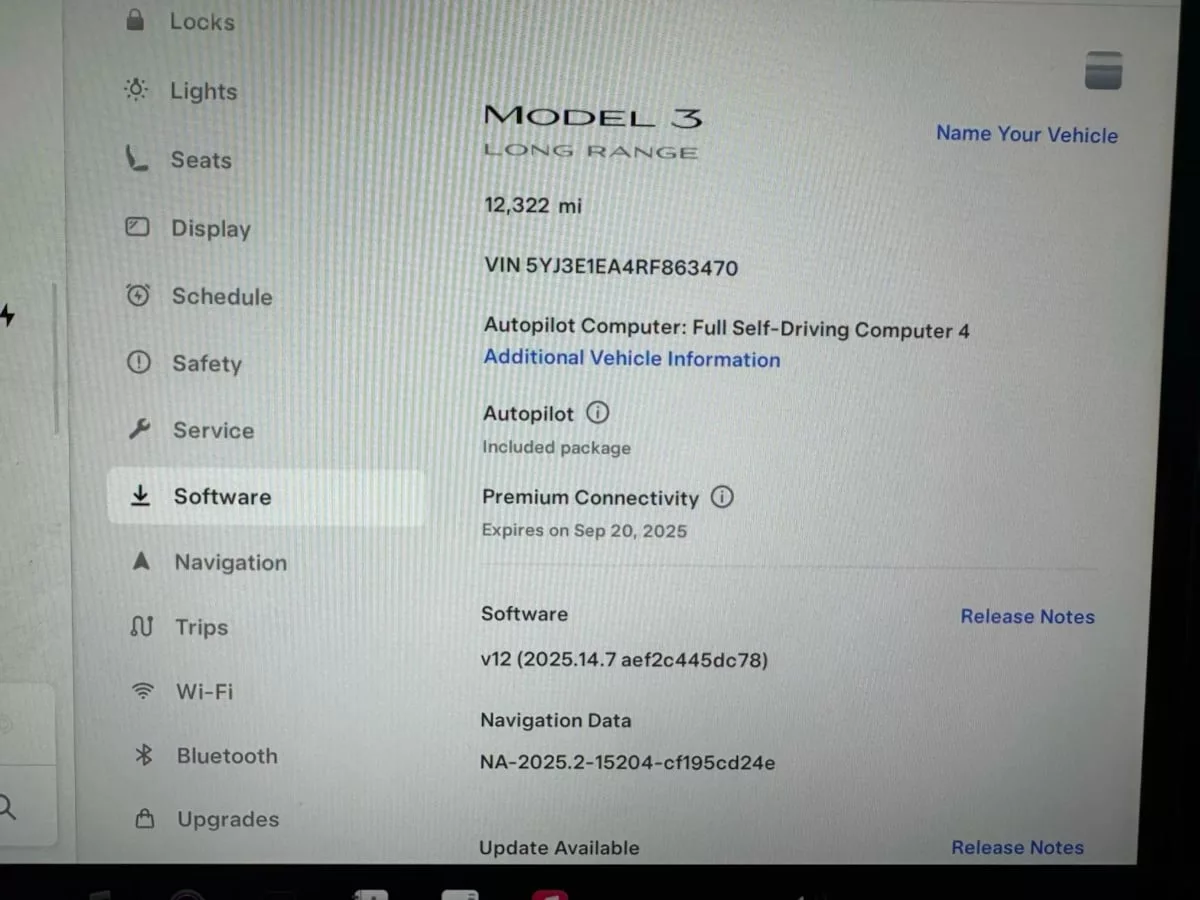Show Premium Connectivity info icon
The height and width of the screenshot is (900, 1200).
tap(721, 496)
